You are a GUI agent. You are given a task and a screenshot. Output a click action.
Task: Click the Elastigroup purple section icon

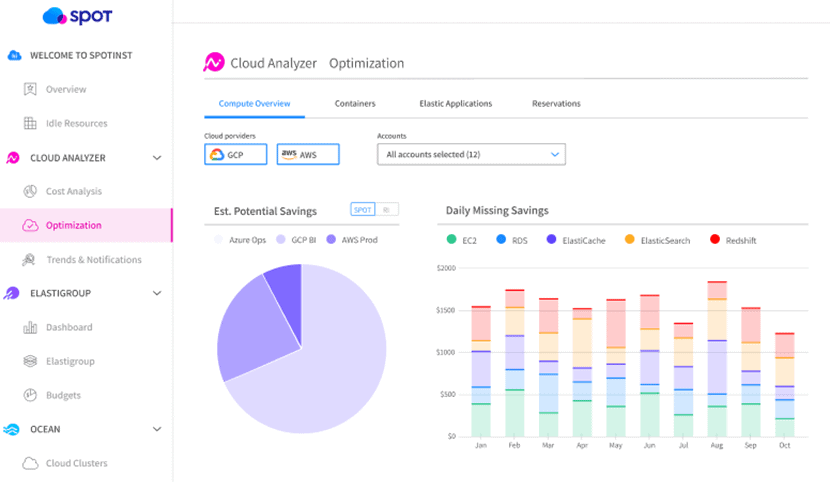(12, 293)
